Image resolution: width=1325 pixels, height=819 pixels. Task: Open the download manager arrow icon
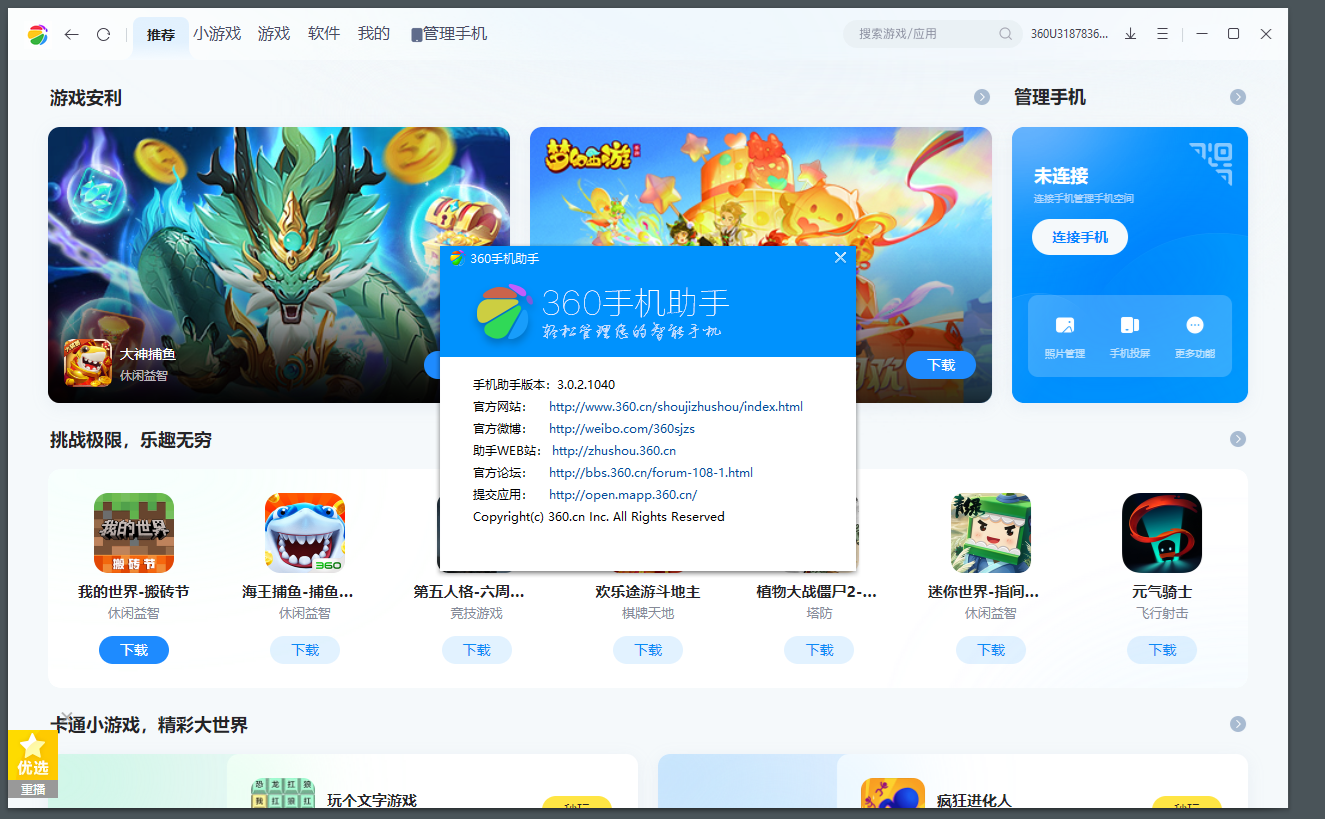[1131, 34]
